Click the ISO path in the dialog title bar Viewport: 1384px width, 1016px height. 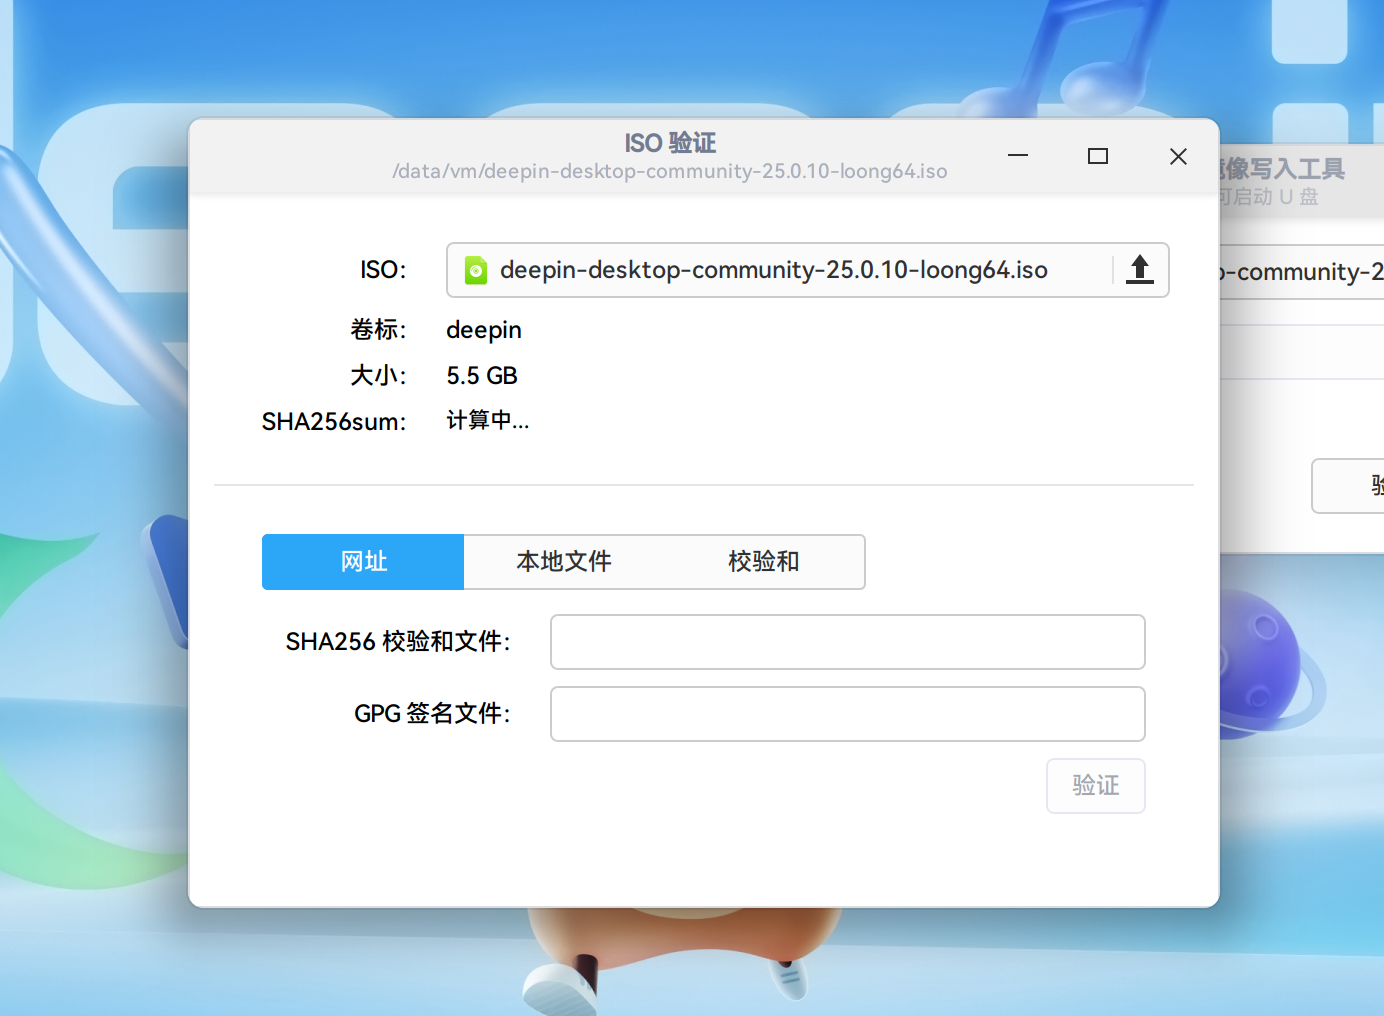(x=669, y=171)
